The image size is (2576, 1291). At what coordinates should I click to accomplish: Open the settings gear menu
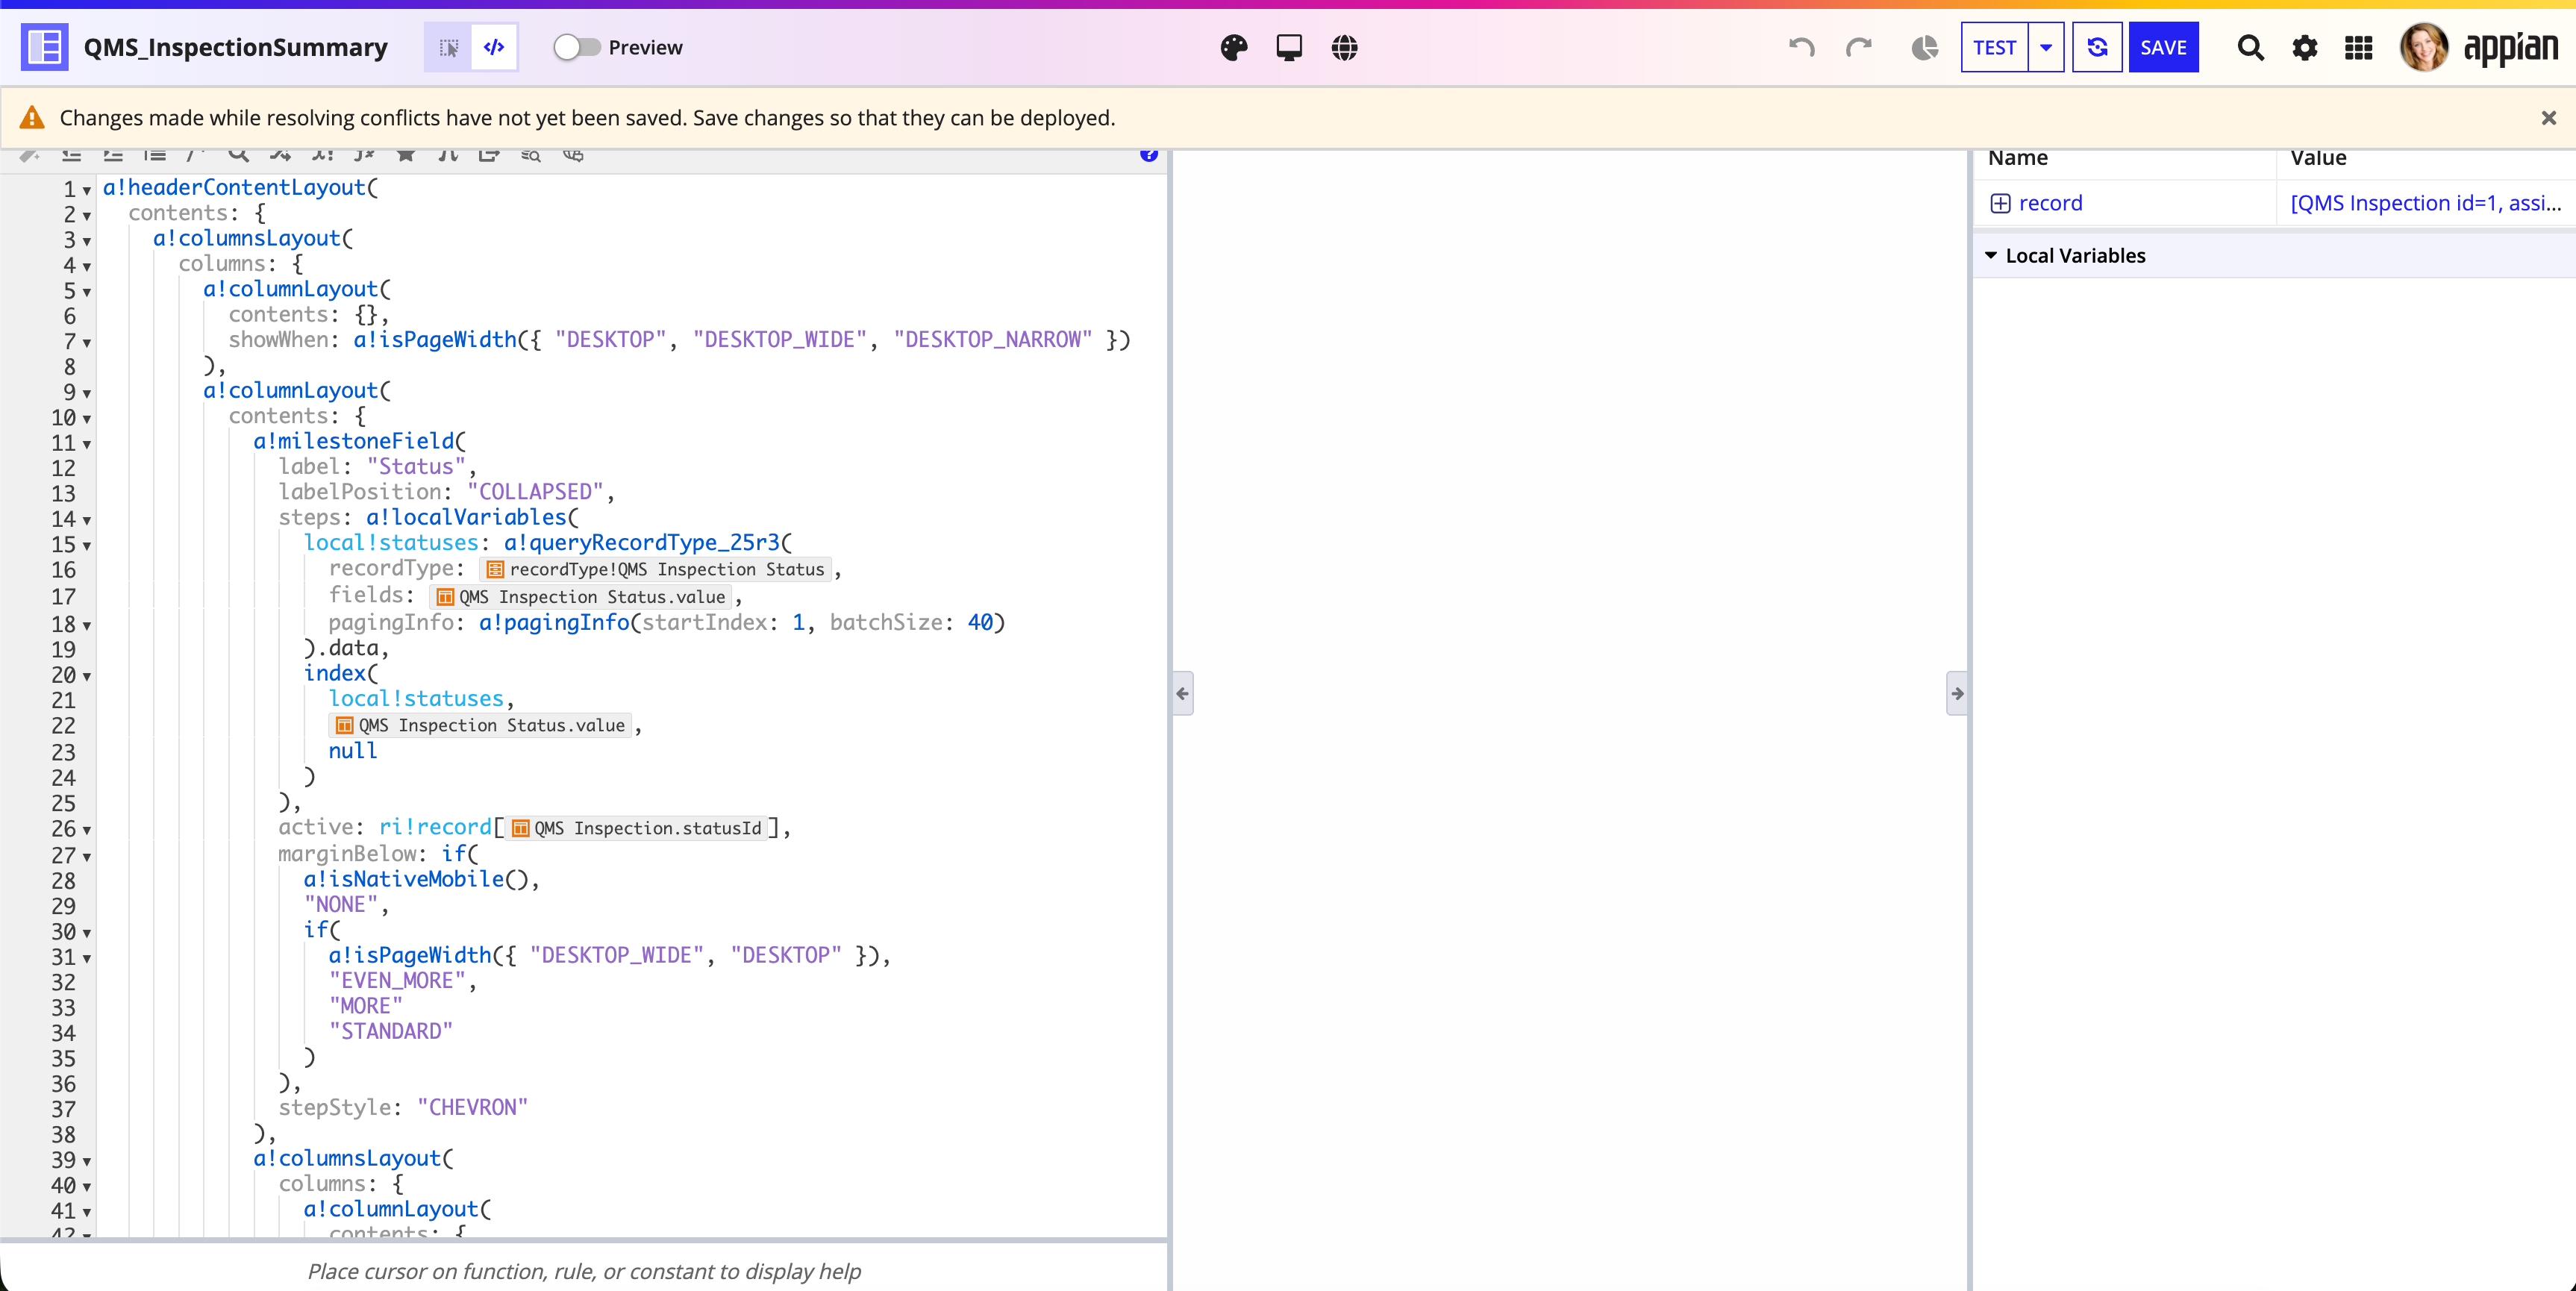(x=2304, y=47)
